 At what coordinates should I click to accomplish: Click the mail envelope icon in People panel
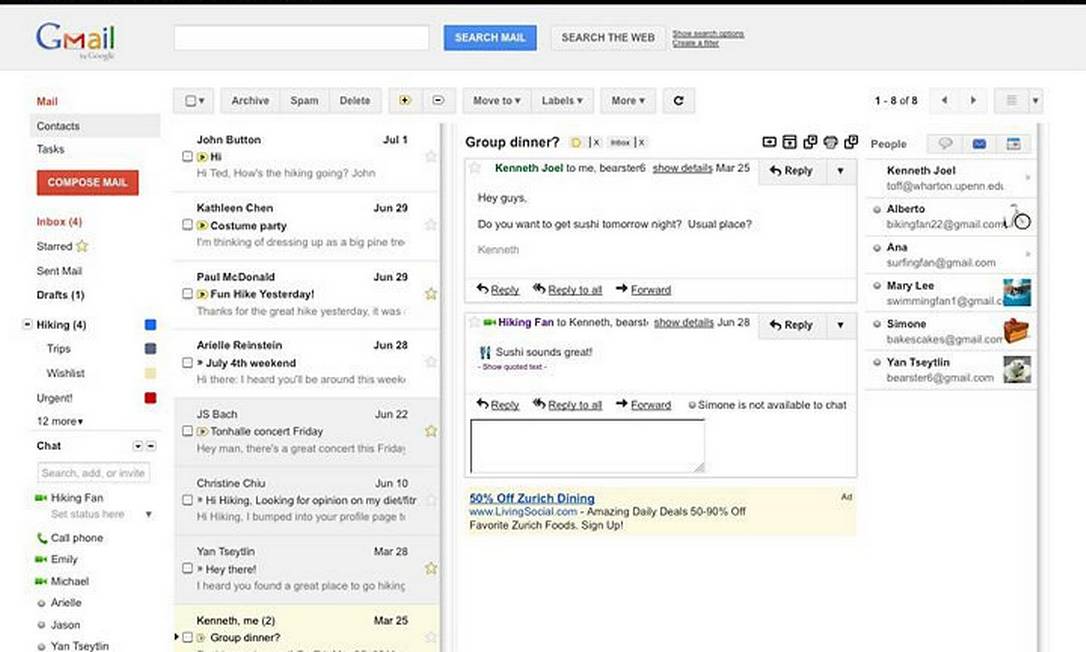point(979,144)
